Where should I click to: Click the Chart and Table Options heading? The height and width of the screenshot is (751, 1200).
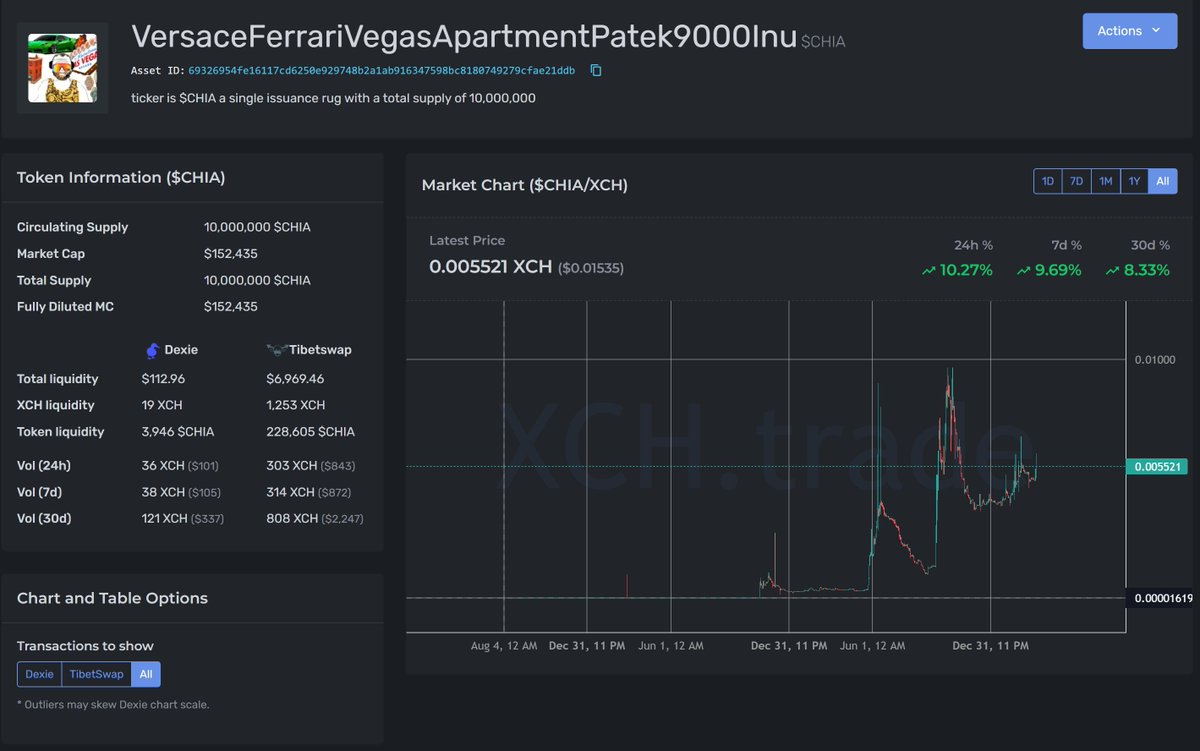tap(112, 598)
